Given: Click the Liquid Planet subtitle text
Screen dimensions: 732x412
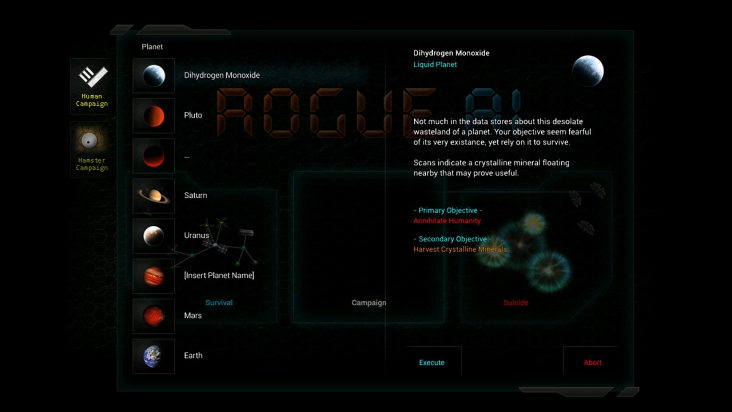Looking at the screenshot, I should tap(435, 64).
